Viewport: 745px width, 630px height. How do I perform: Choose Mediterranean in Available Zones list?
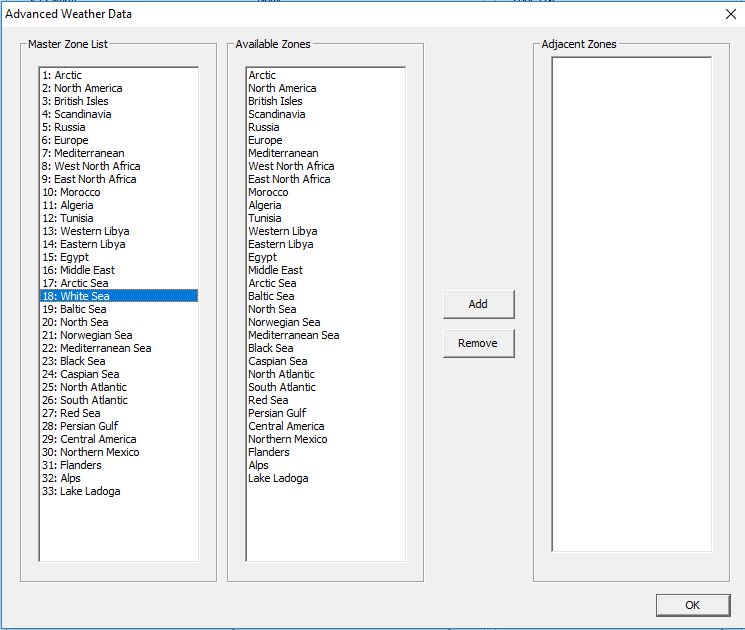click(326, 153)
